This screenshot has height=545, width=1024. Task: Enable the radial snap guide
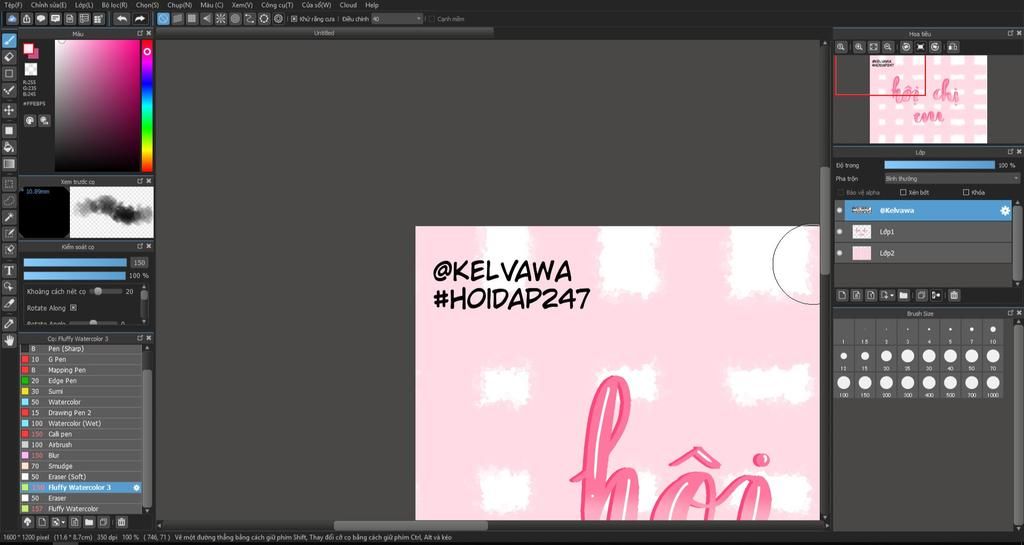pos(221,19)
